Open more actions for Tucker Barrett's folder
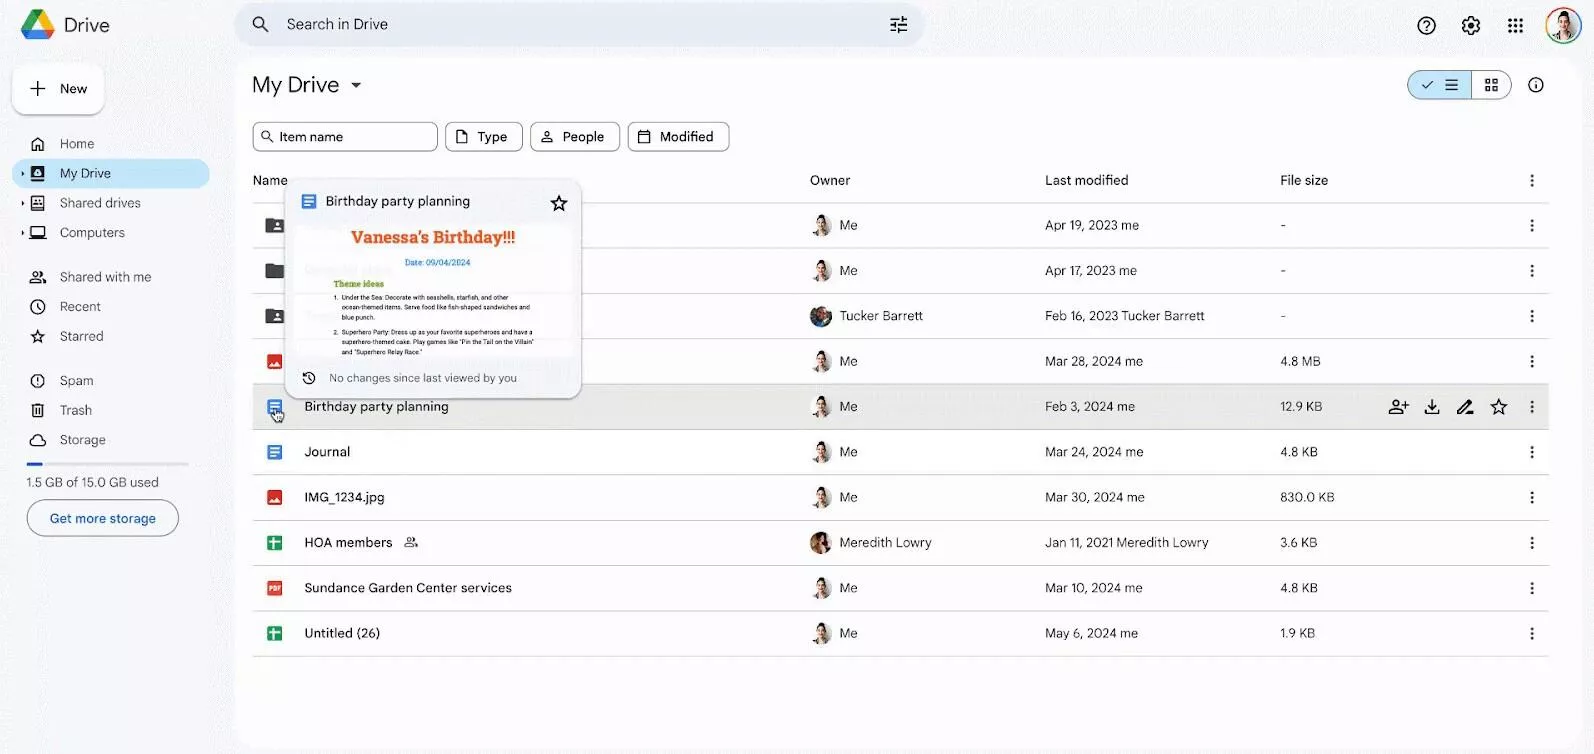The height and width of the screenshot is (754, 1594). pyautogui.click(x=1531, y=316)
